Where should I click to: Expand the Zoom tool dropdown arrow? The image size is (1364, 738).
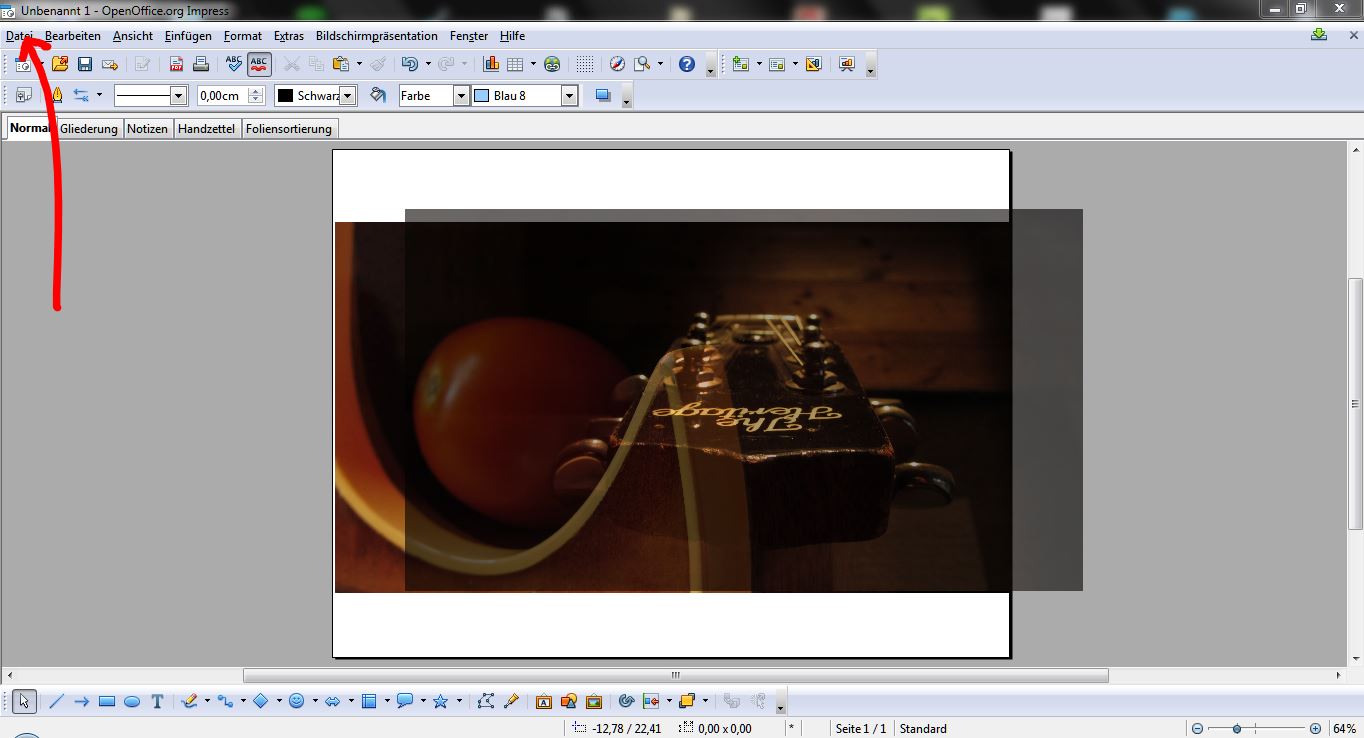[660, 64]
